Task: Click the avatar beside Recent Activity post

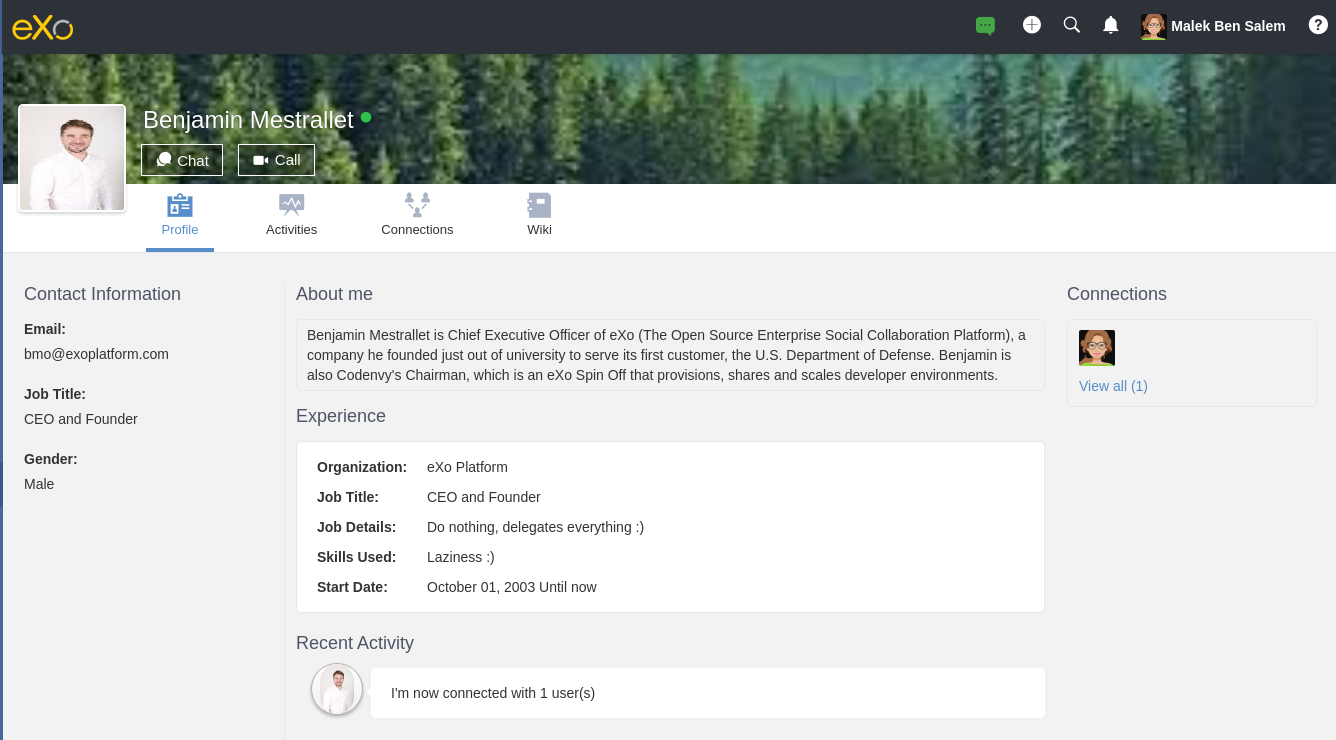Action: 337,690
